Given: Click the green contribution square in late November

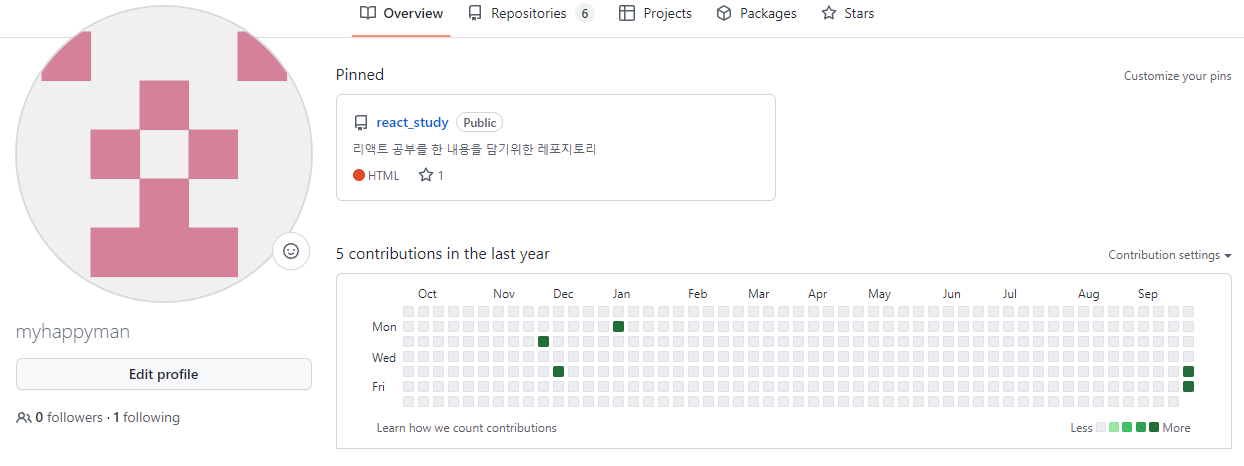Looking at the screenshot, I should pyautogui.click(x=544, y=341).
